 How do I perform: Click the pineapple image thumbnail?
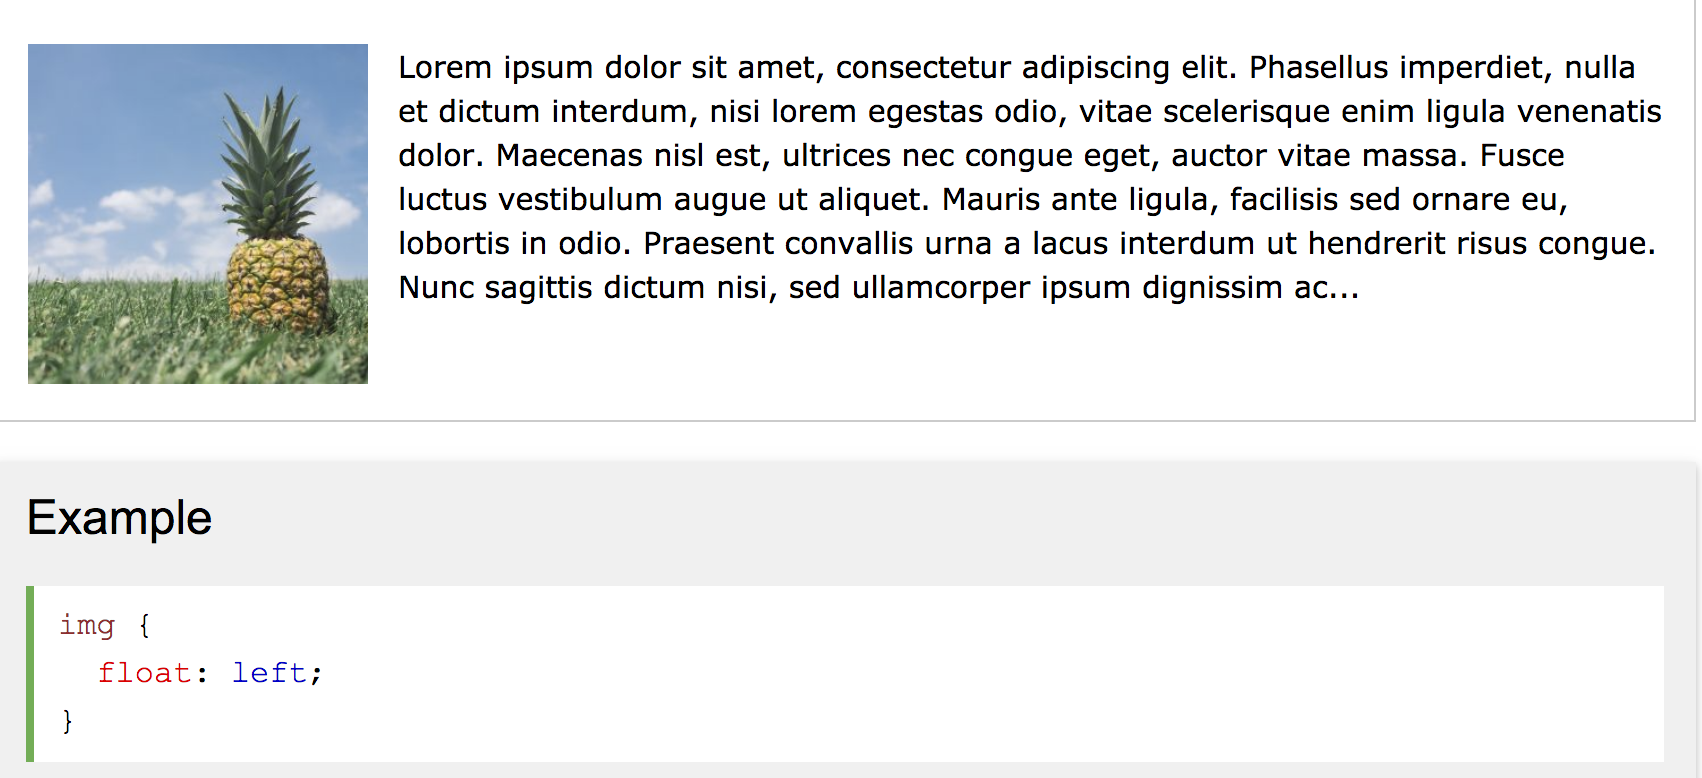198,214
